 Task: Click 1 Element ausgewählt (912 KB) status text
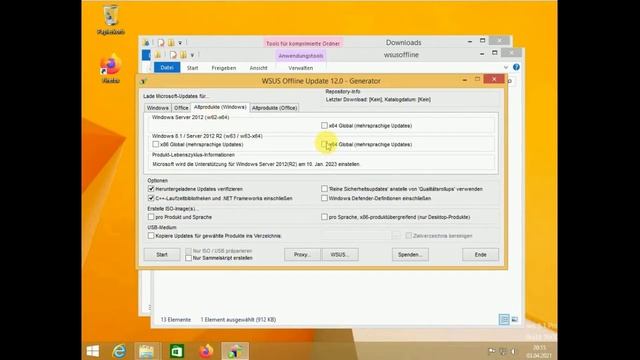click(x=238, y=320)
